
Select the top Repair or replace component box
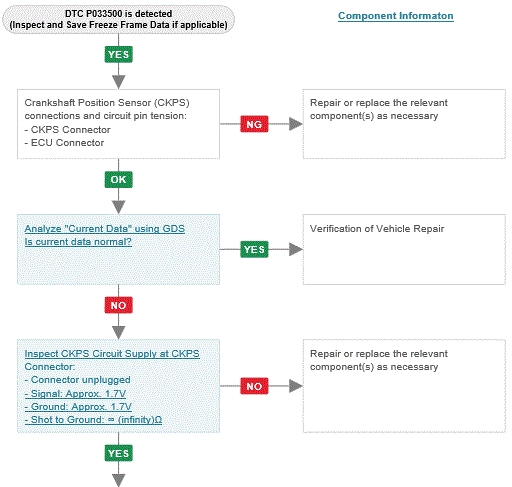click(x=404, y=124)
